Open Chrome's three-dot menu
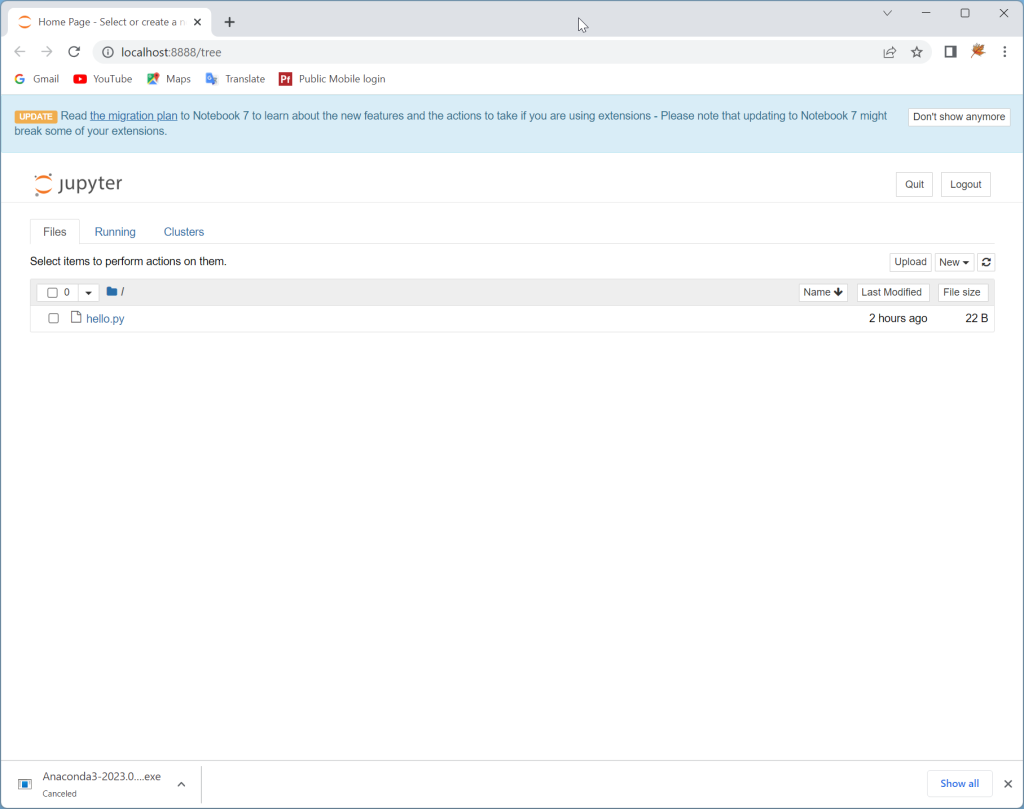Screen dimensions: 1024x809 [1004, 52]
